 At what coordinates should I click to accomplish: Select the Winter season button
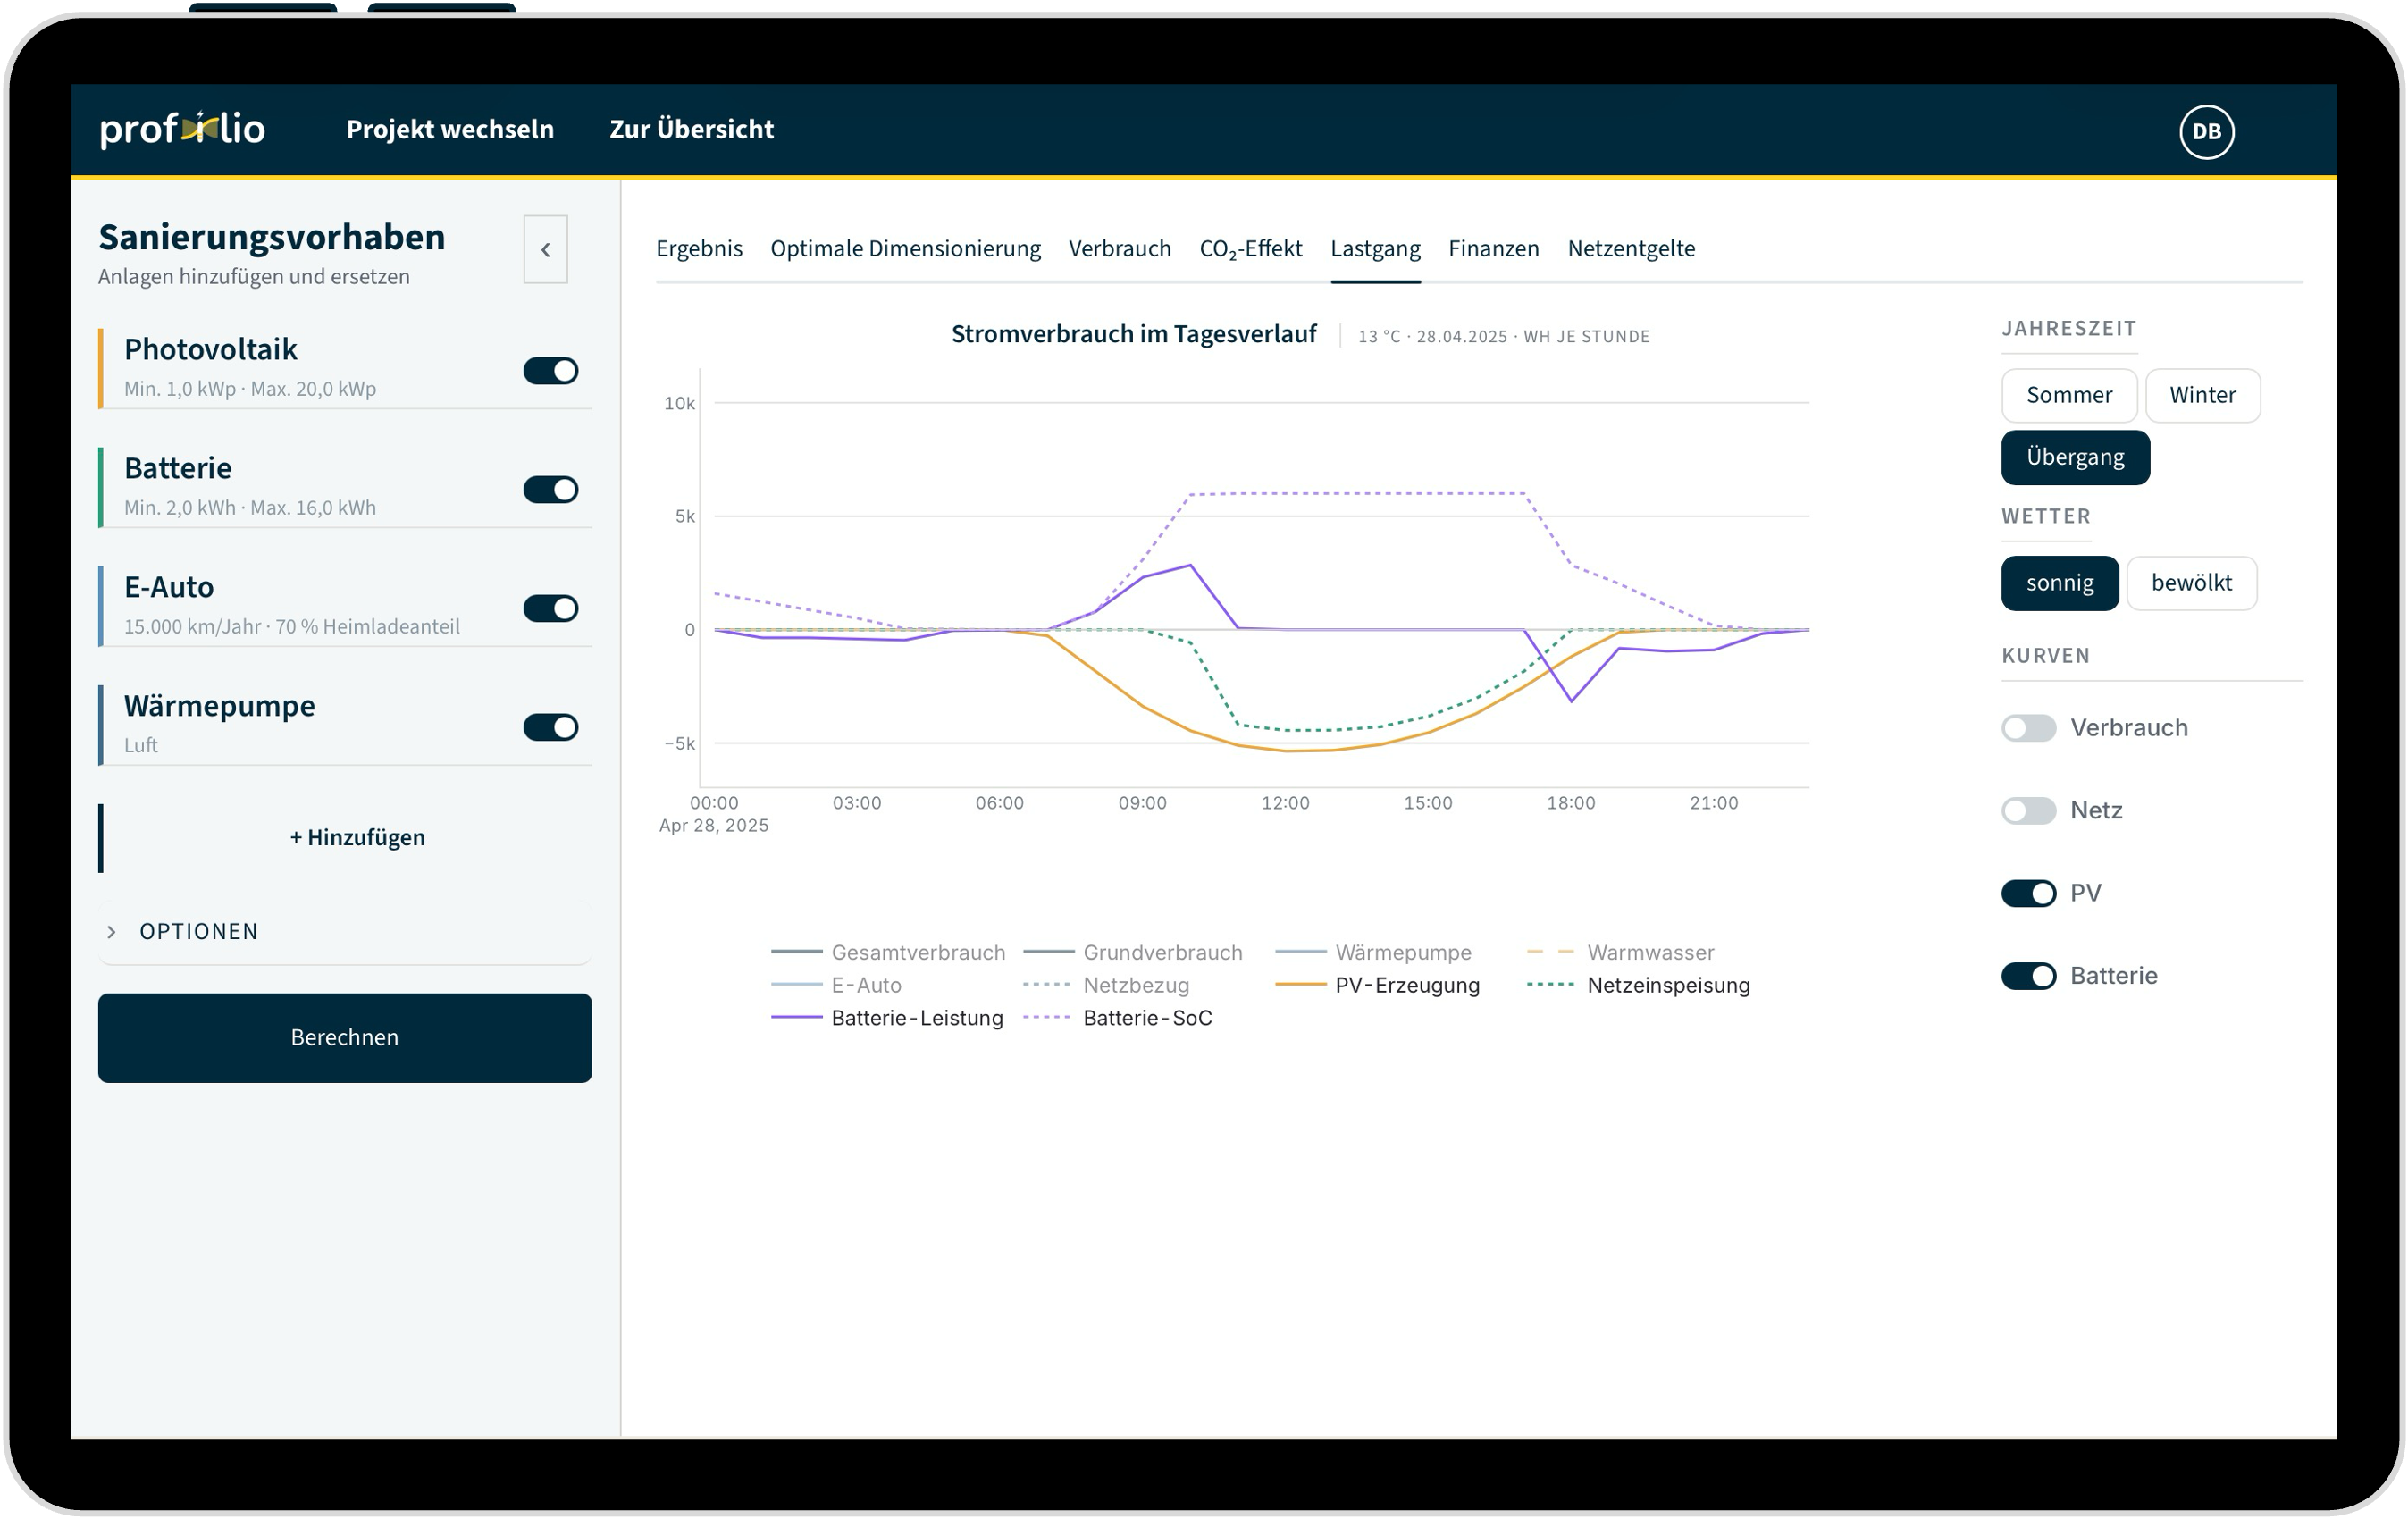[x=2202, y=395]
